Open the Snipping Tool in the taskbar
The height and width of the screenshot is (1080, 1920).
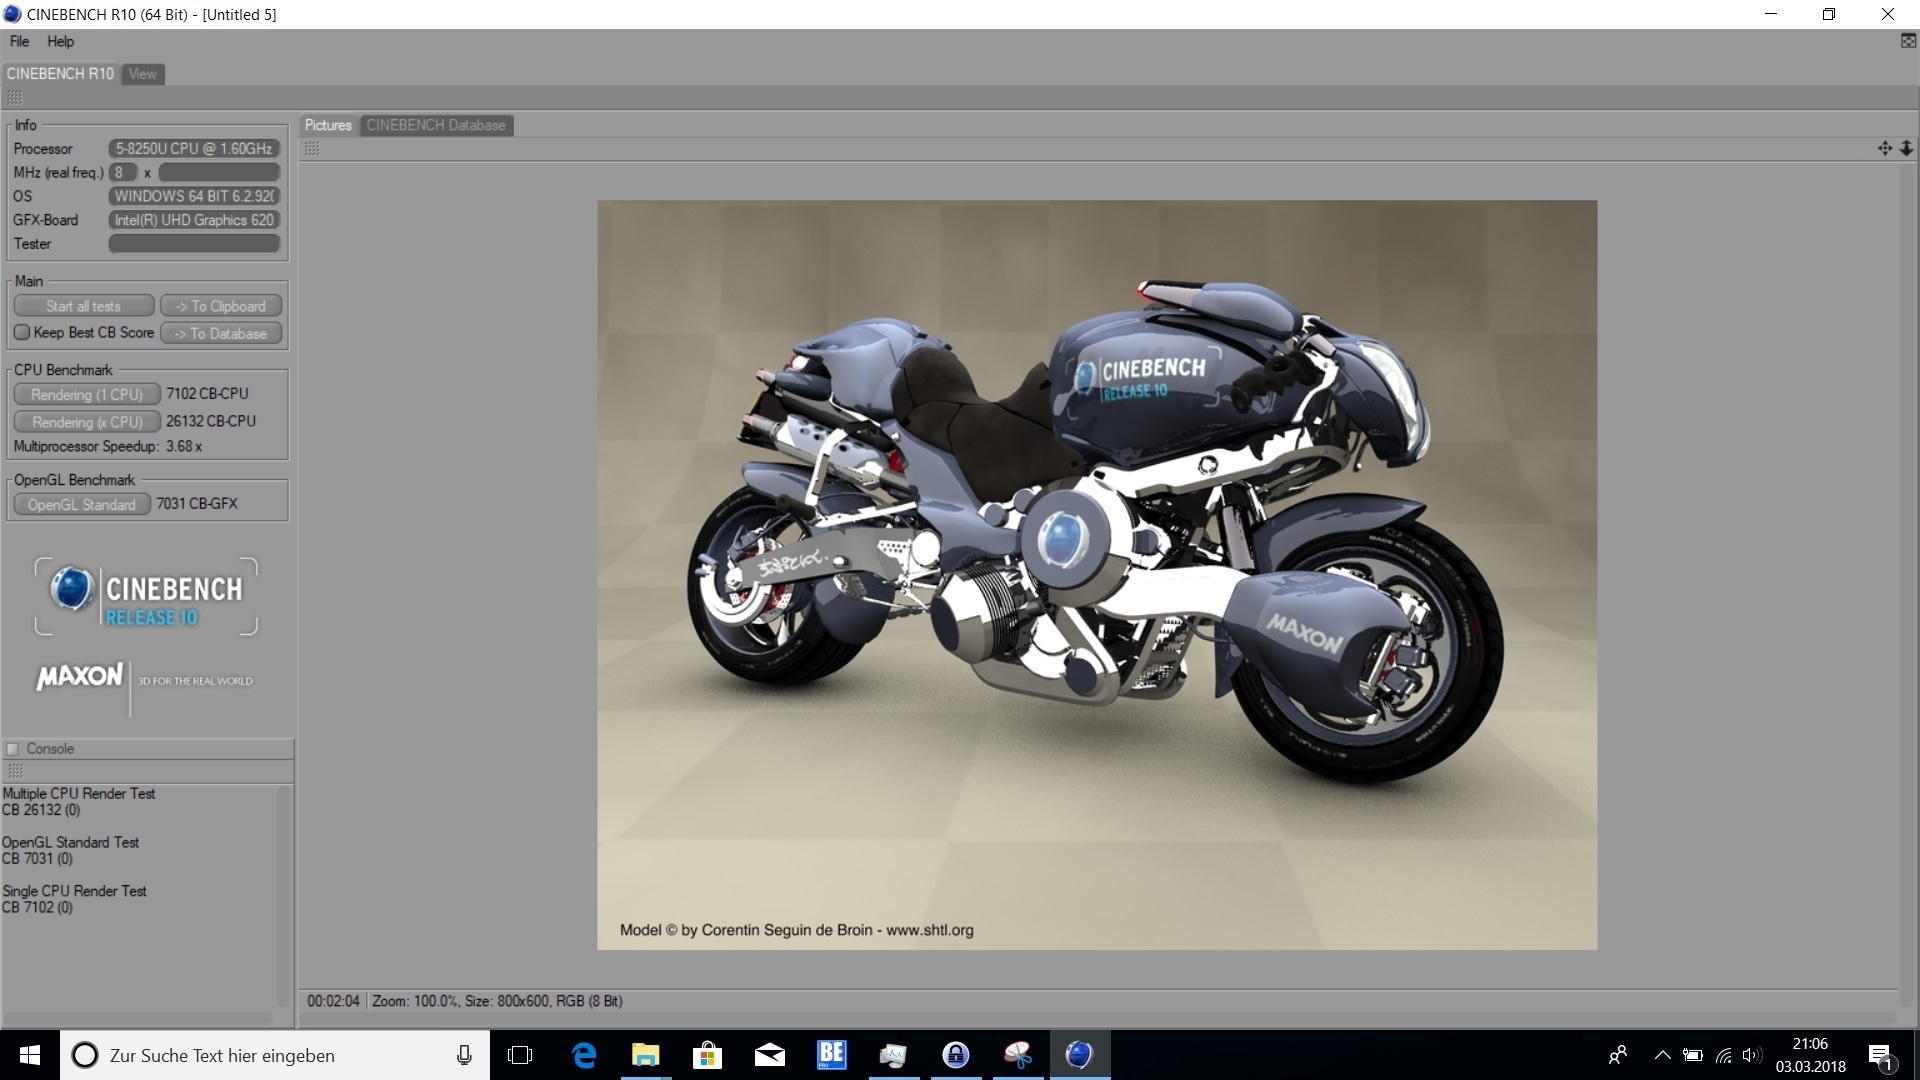click(x=1017, y=1055)
